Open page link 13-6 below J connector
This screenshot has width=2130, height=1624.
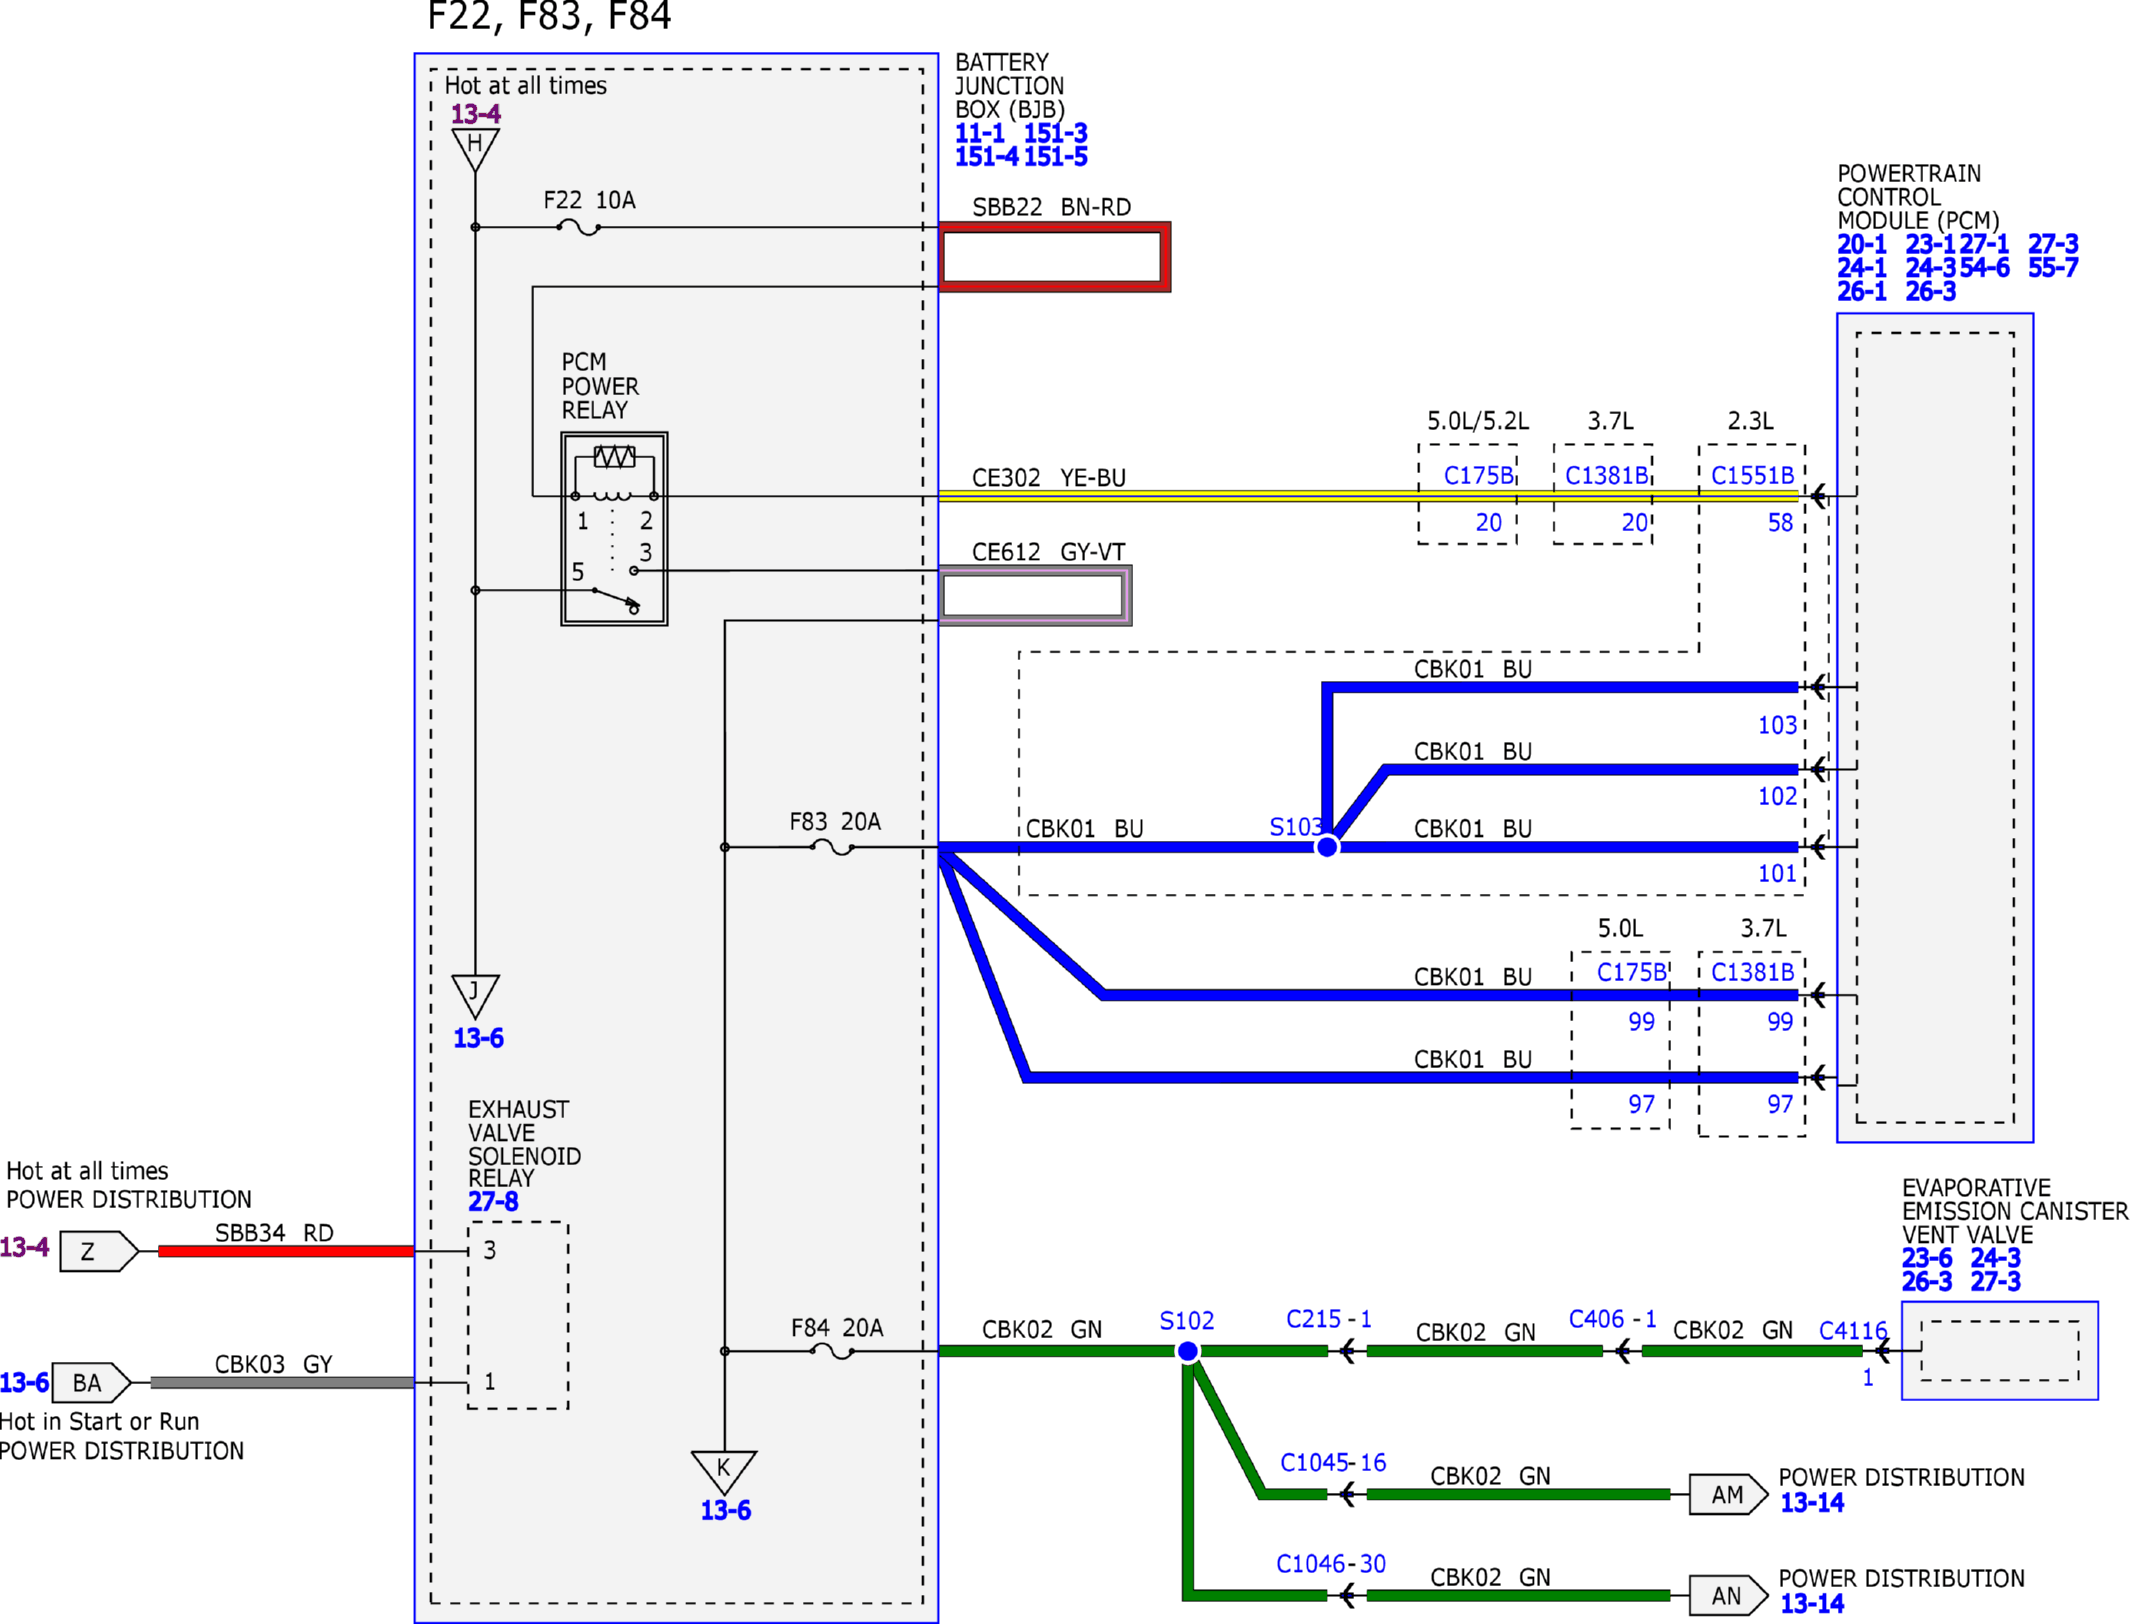point(479,1038)
